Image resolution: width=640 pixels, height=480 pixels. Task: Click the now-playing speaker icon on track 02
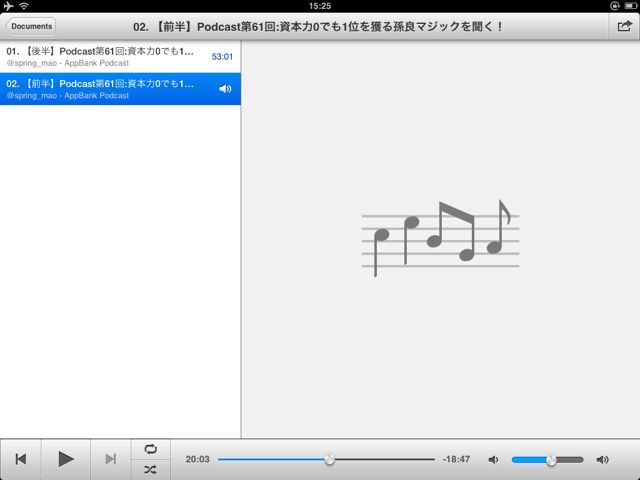point(225,89)
